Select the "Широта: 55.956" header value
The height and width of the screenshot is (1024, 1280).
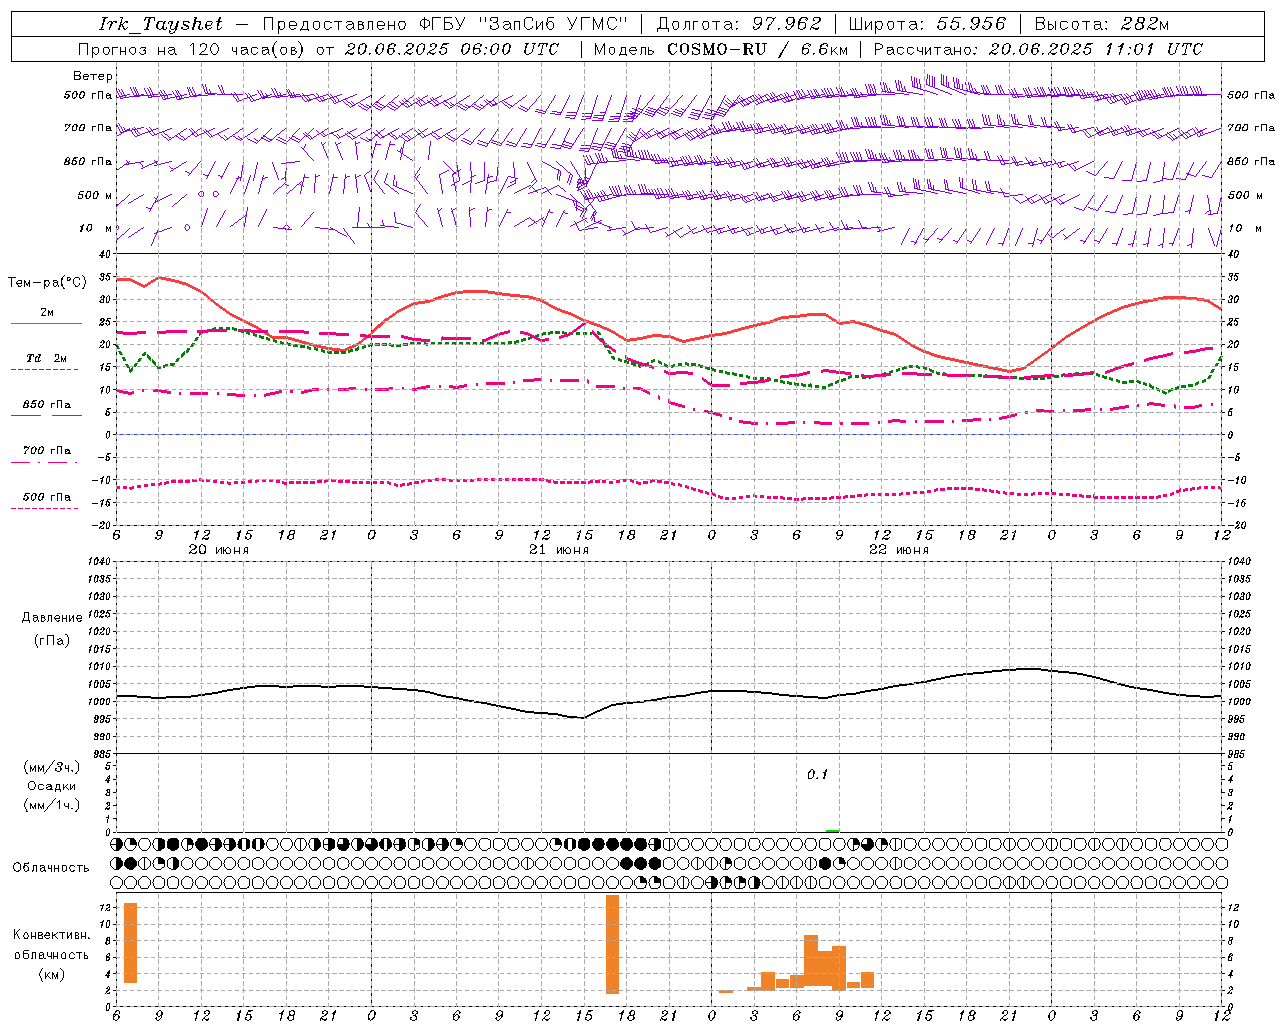click(x=927, y=24)
